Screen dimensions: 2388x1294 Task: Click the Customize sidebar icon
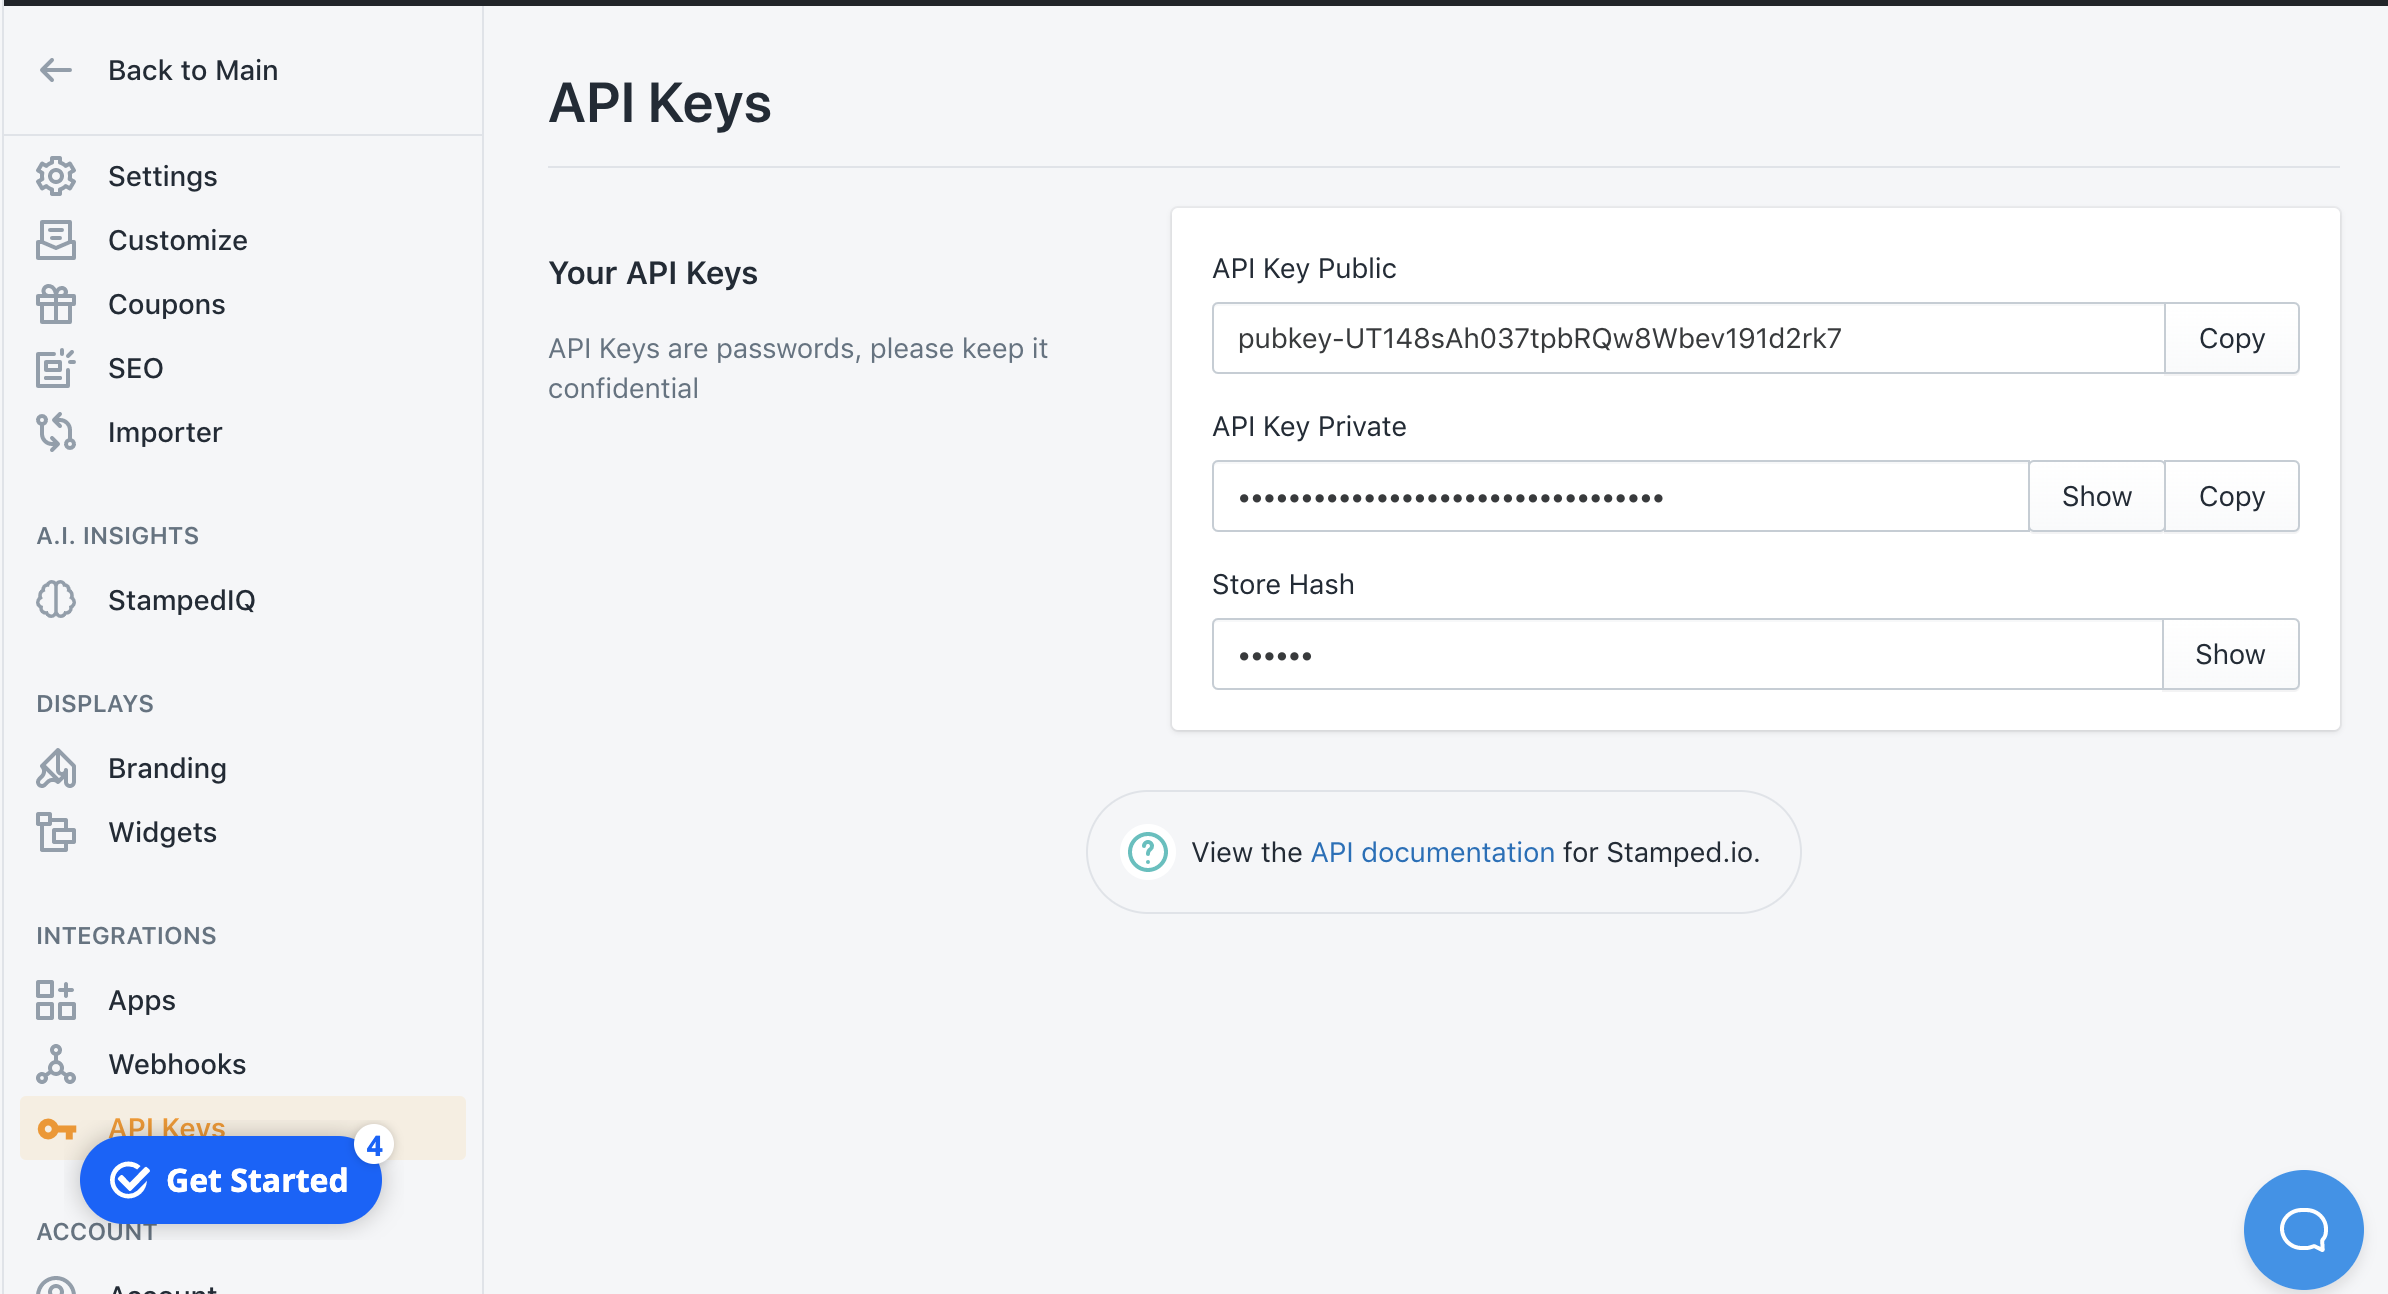pos(56,240)
